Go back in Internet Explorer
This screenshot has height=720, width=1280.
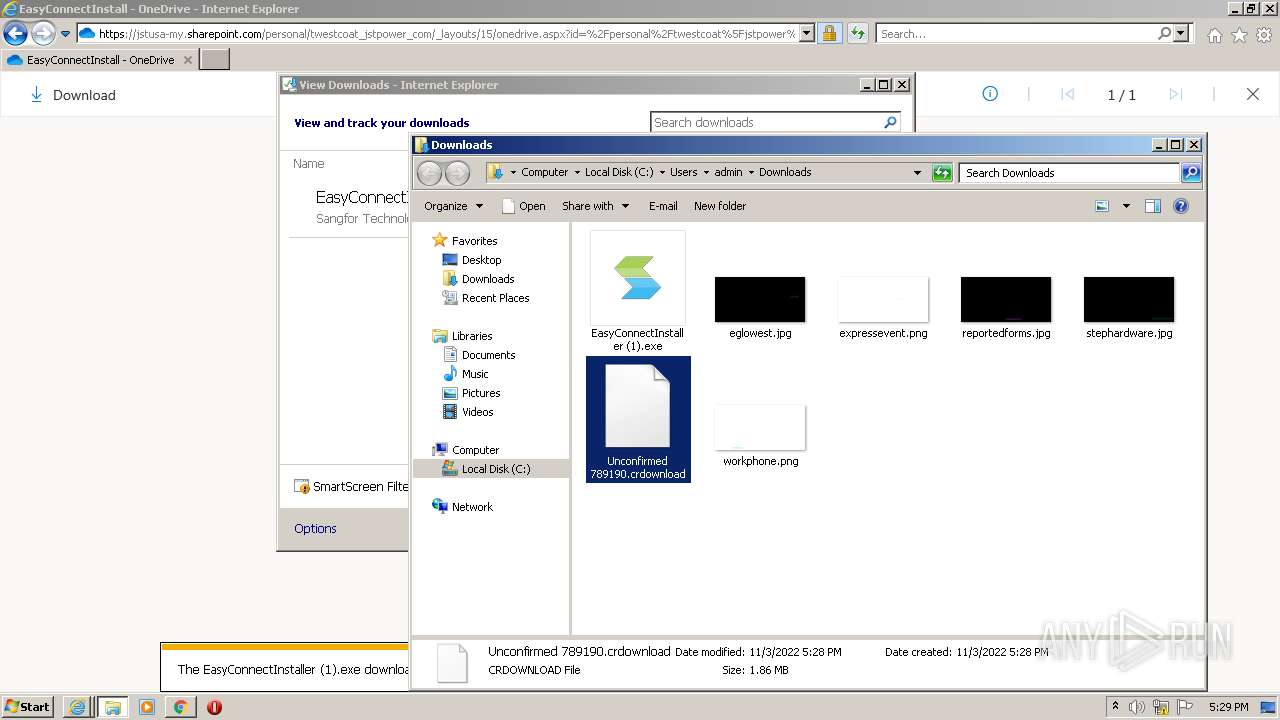pyautogui.click(x=15, y=33)
